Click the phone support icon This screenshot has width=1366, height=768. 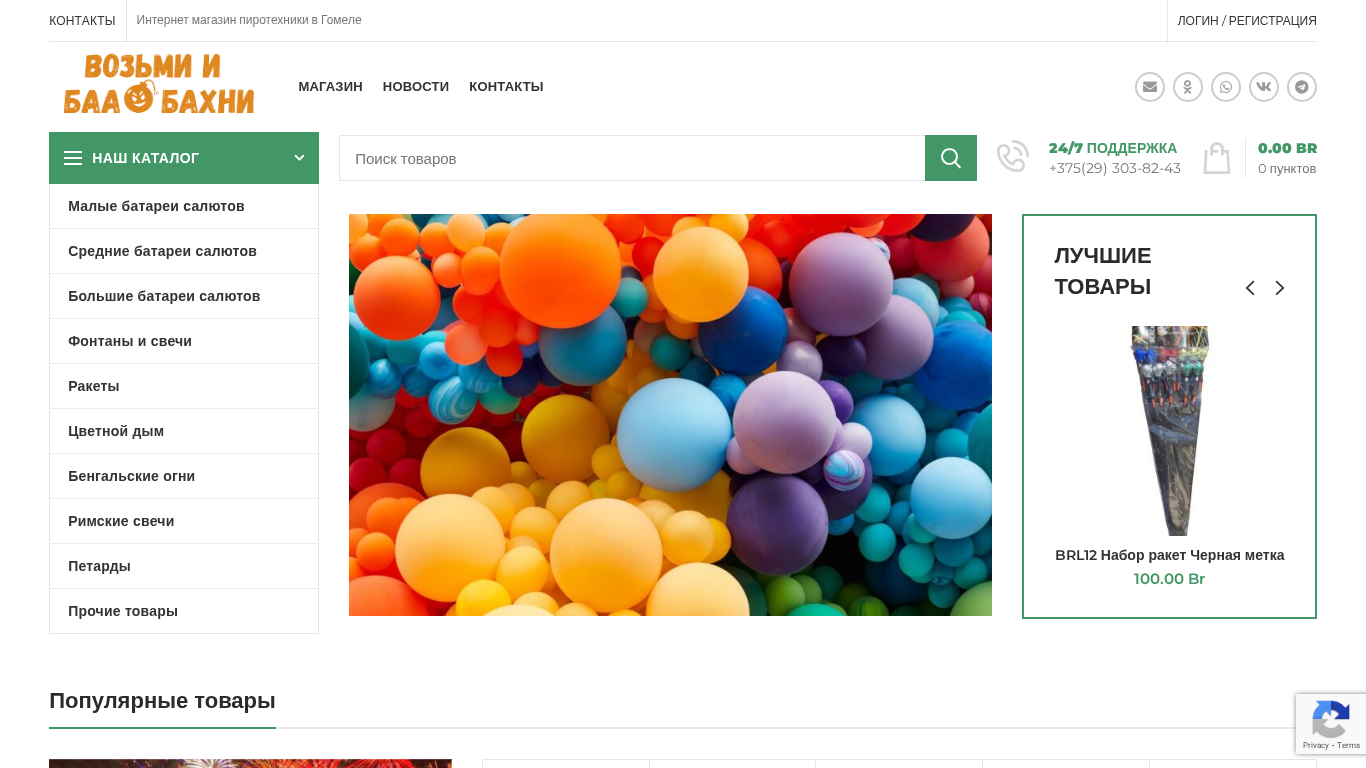pos(1013,157)
